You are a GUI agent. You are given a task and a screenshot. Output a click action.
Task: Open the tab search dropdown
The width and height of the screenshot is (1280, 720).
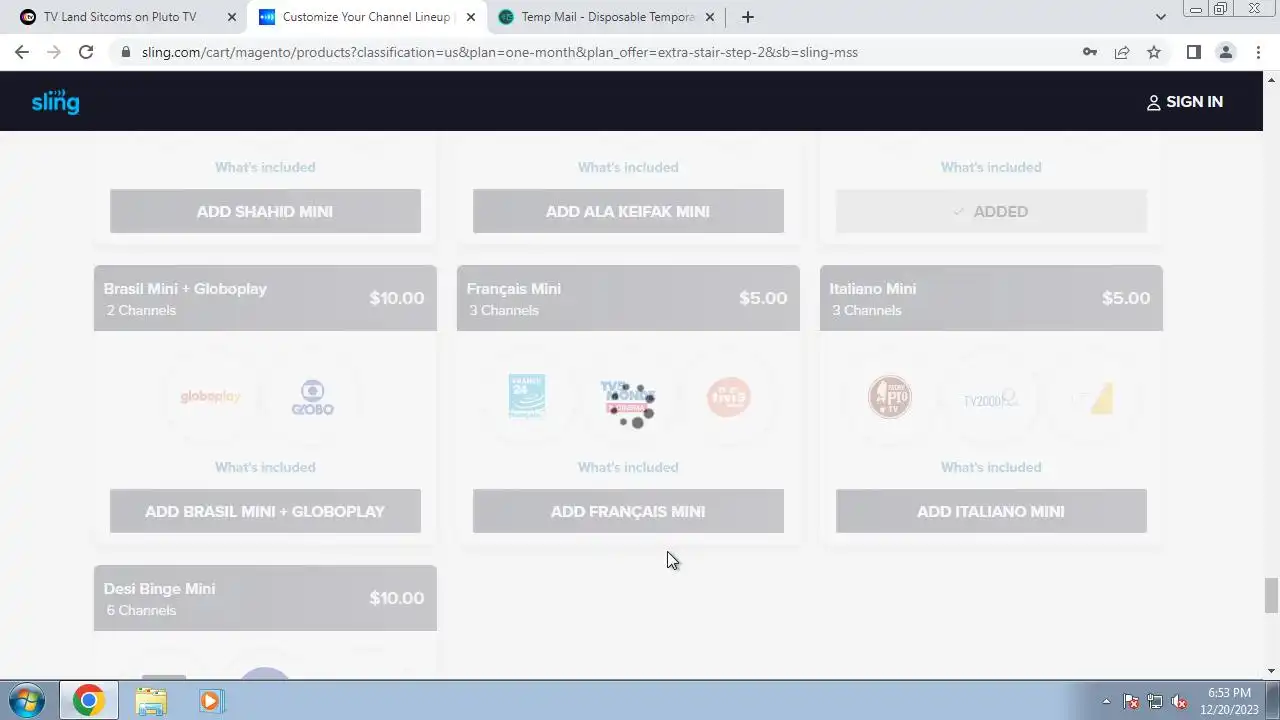(1160, 17)
